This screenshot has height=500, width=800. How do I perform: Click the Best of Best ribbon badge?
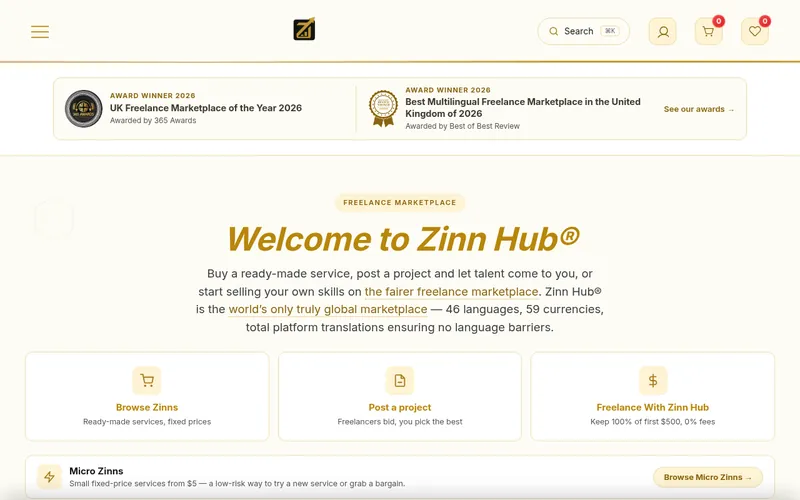384,108
